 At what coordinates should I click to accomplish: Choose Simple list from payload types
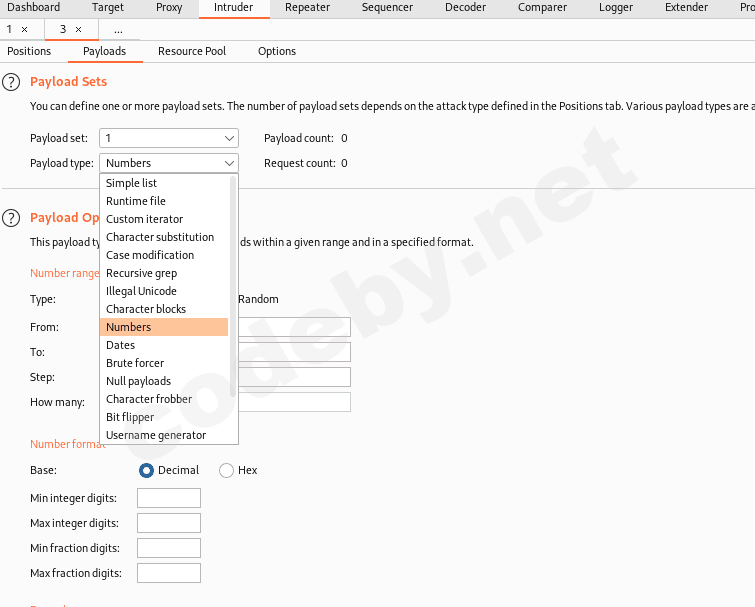pos(131,183)
